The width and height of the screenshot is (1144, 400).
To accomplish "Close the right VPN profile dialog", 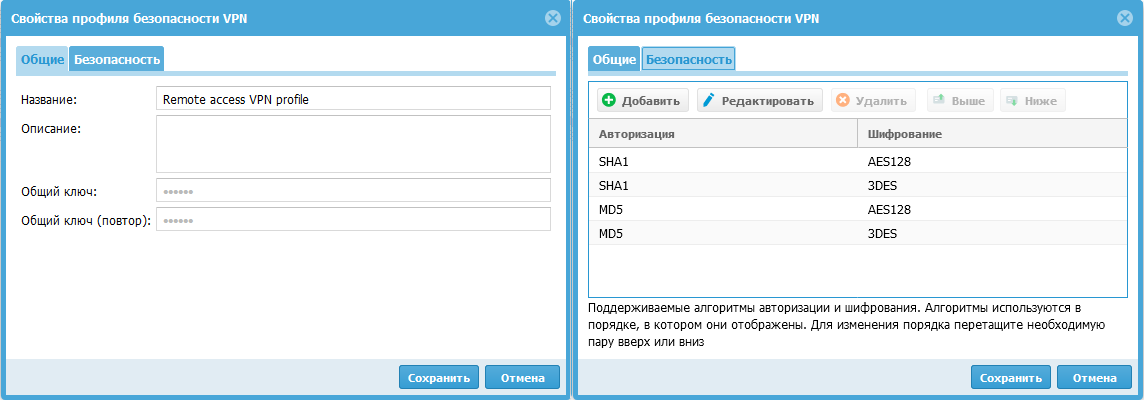I will [1125, 18].
